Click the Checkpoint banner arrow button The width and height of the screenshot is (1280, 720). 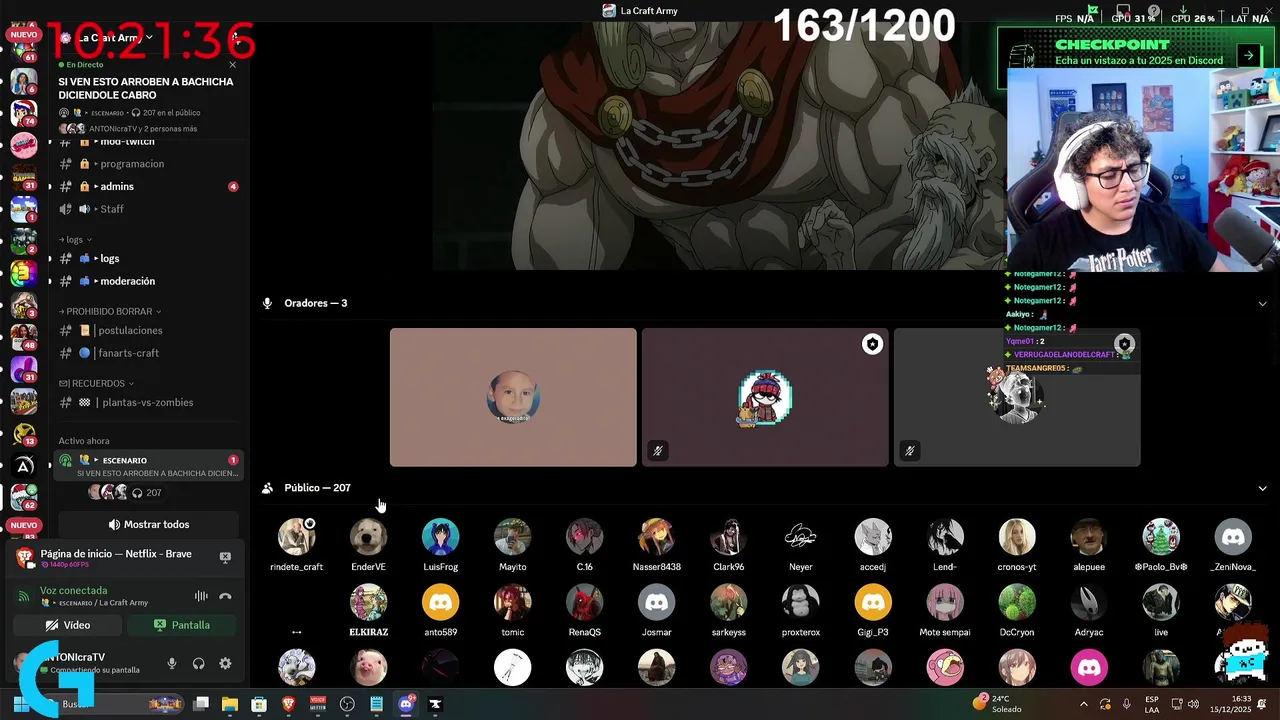[1248, 56]
